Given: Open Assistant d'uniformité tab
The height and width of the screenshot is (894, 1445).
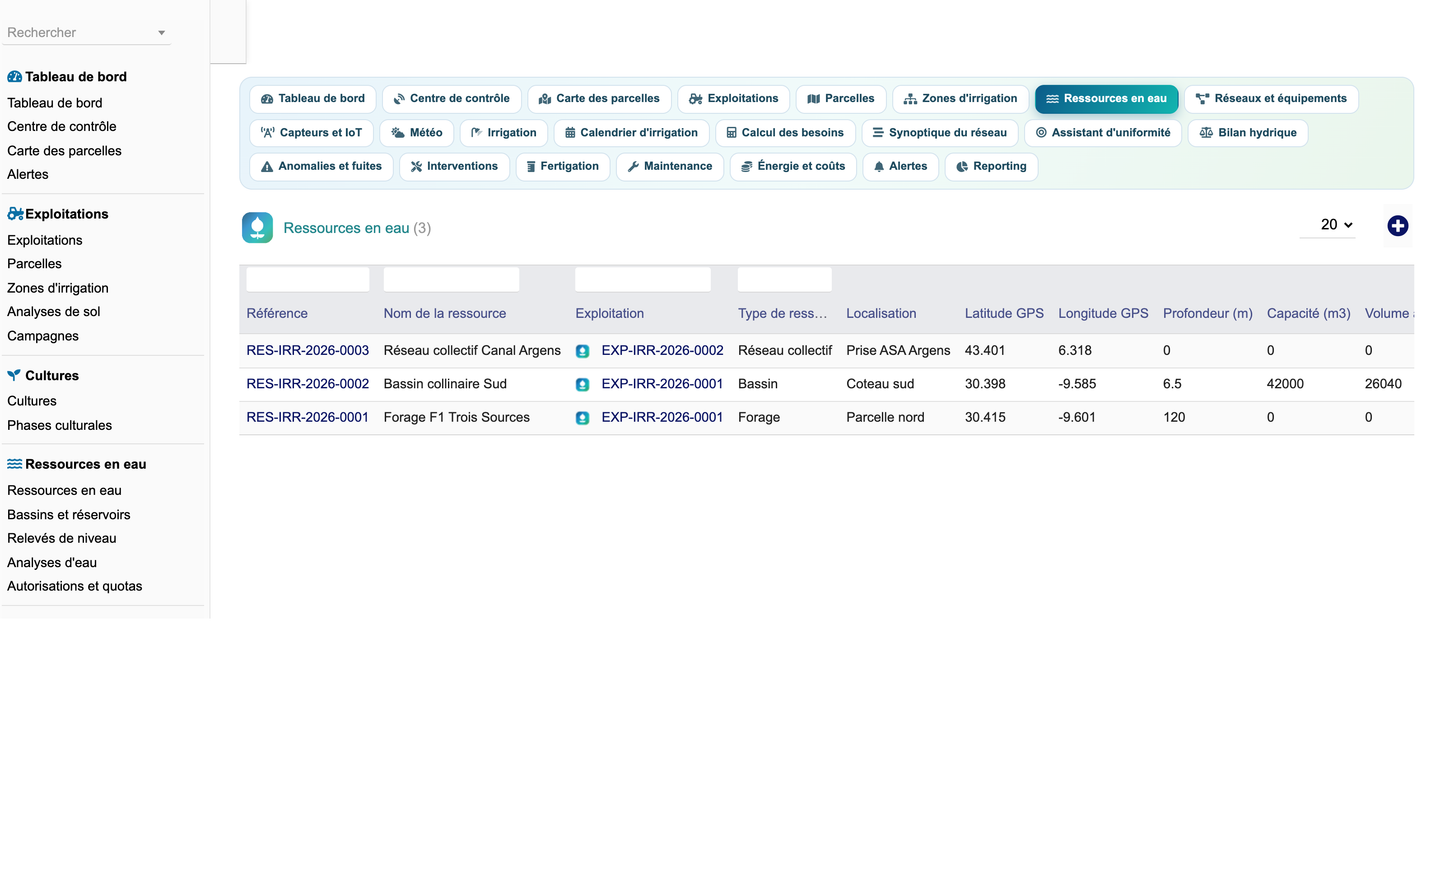Looking at the screenshot, I should (x=1103, y=133).
